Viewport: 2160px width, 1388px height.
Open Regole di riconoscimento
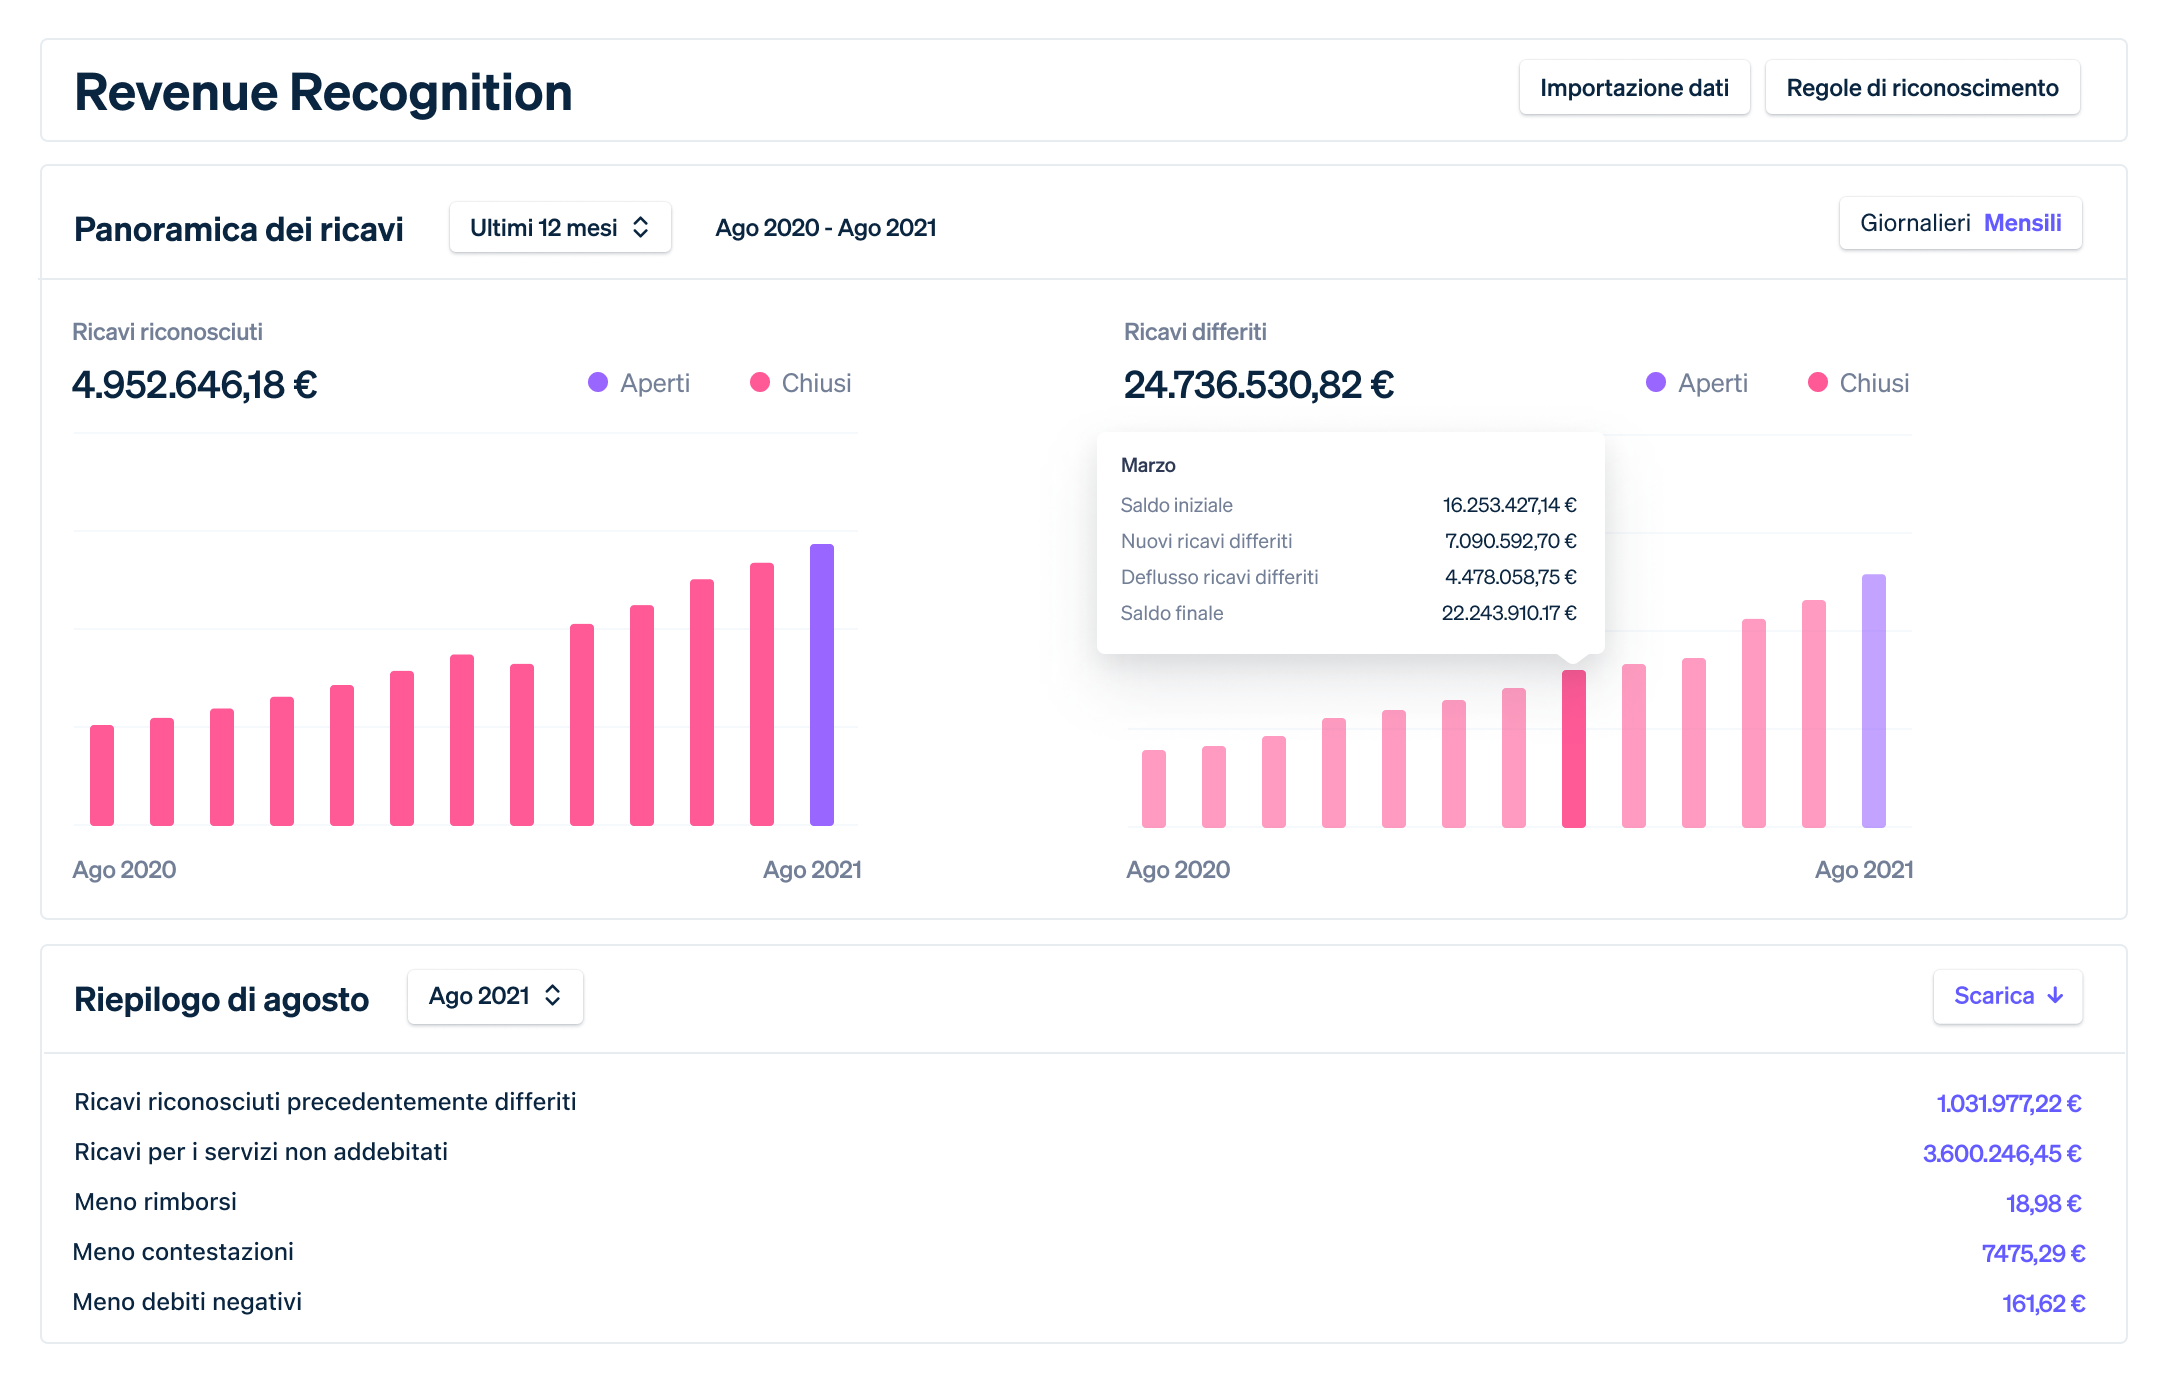[x=1922, y=88]
